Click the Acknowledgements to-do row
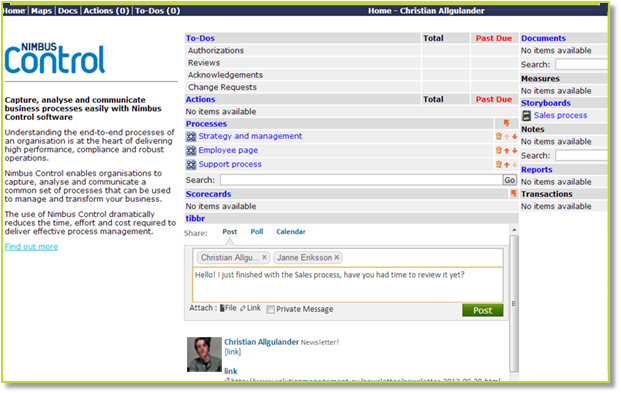Image resolution: width=621 pixels, height=394 pixels. [x=303, y=75]
